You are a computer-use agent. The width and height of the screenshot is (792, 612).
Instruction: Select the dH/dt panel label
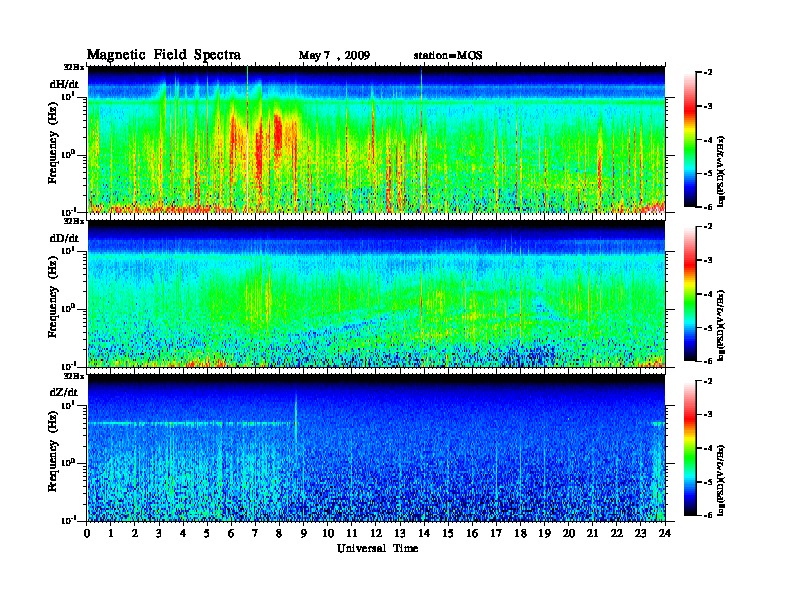[x=64, y=84]
